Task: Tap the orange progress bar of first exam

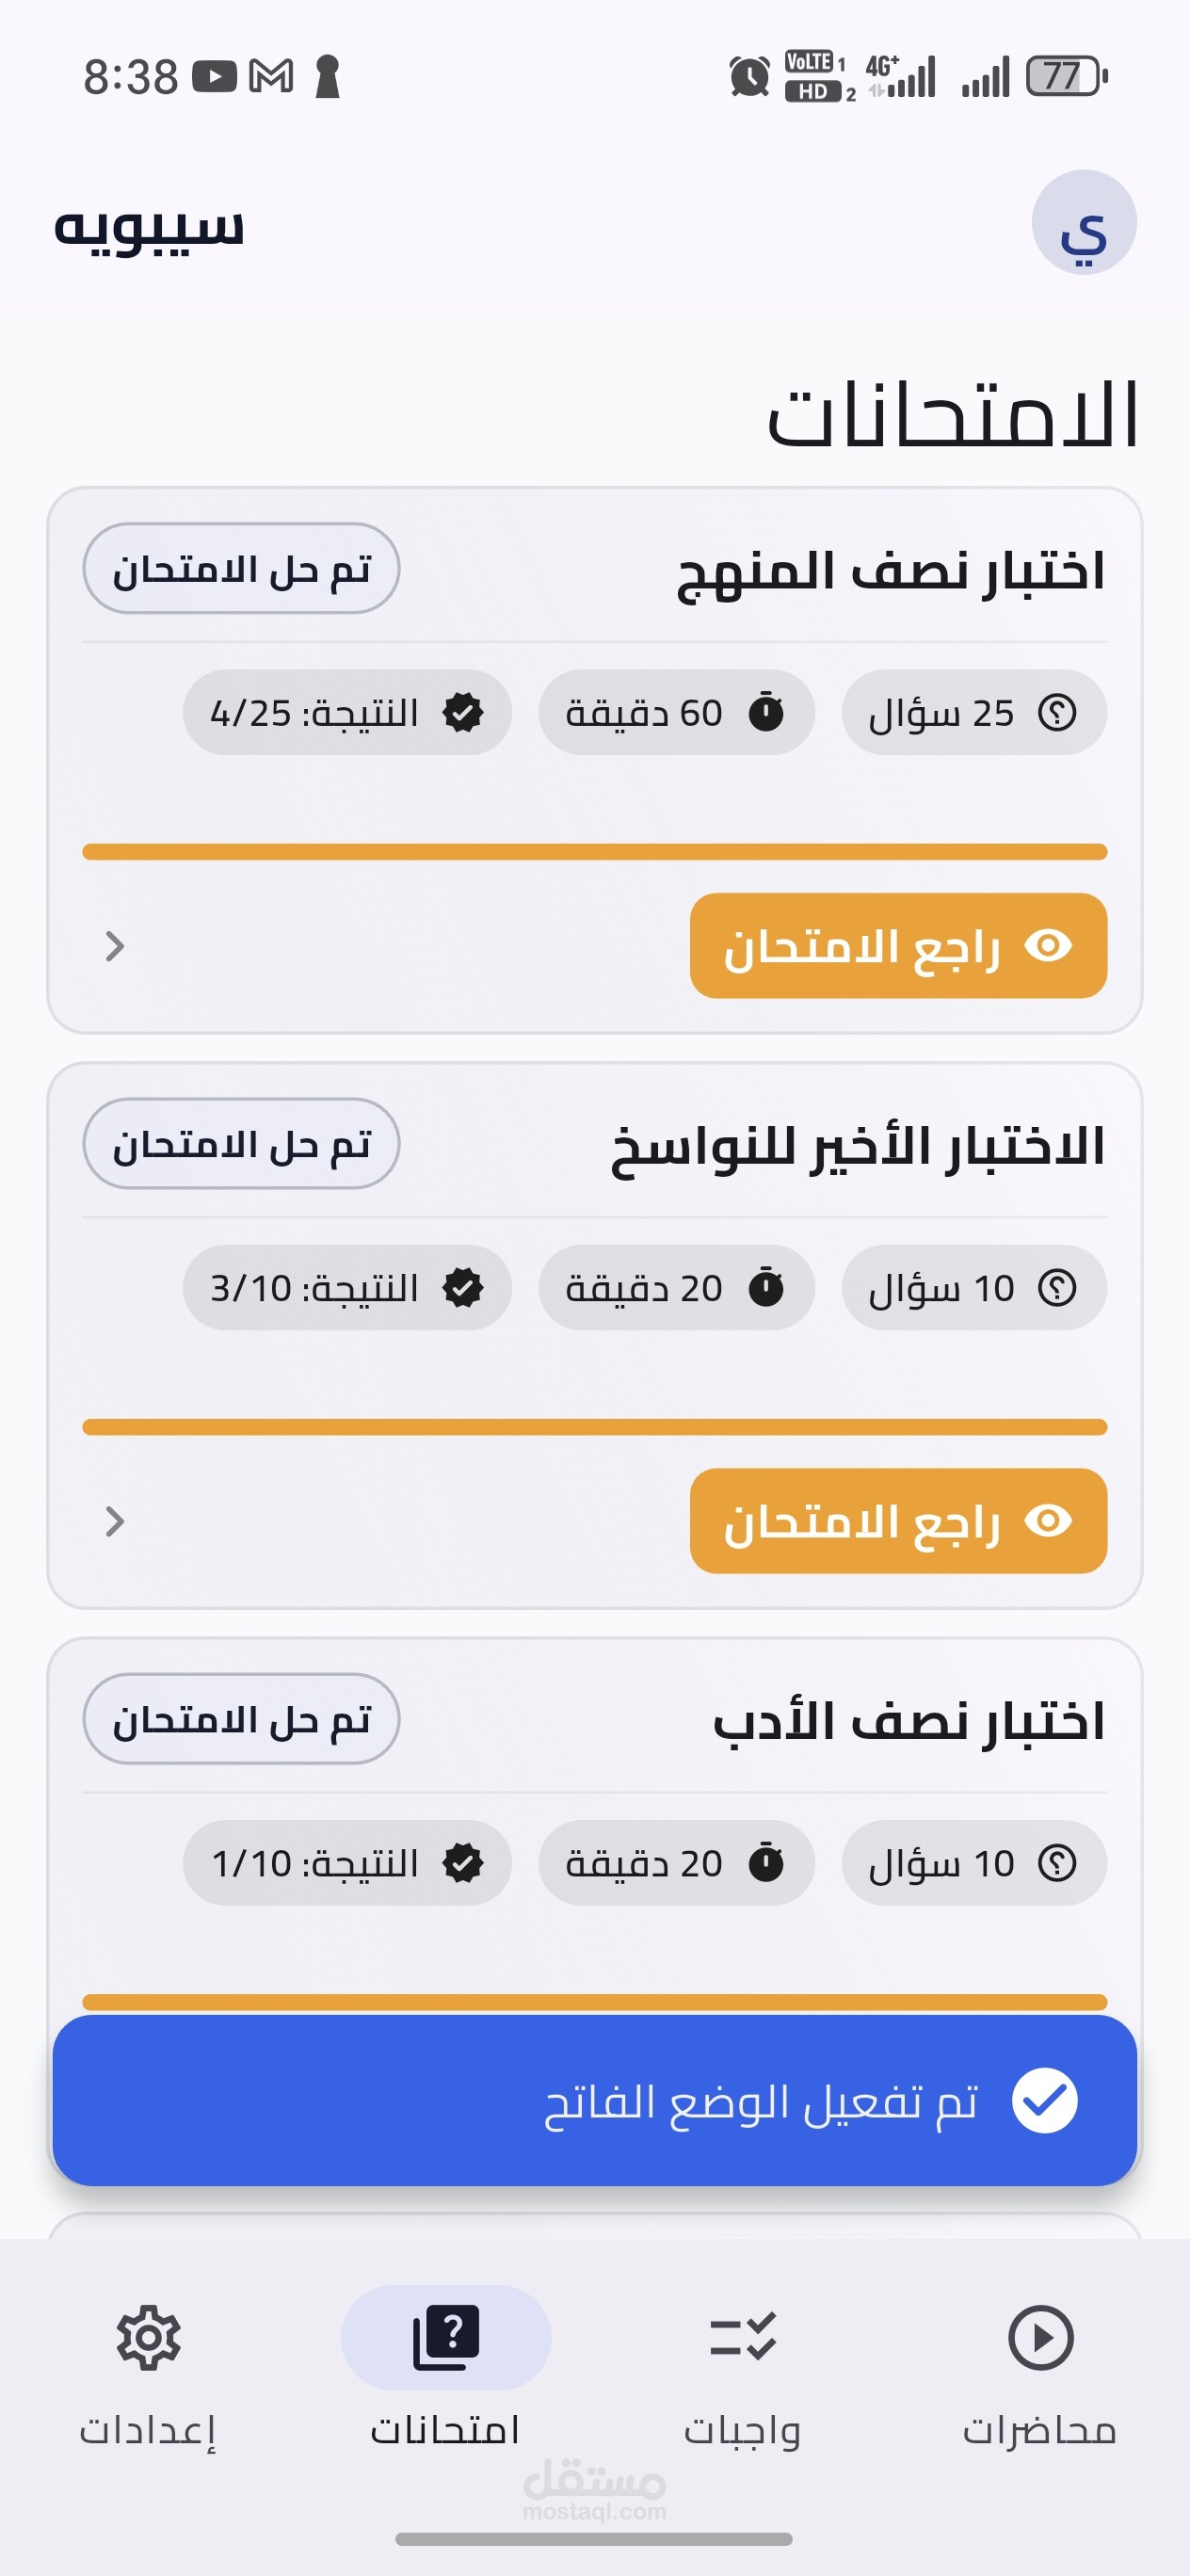Action: (594, 852)
